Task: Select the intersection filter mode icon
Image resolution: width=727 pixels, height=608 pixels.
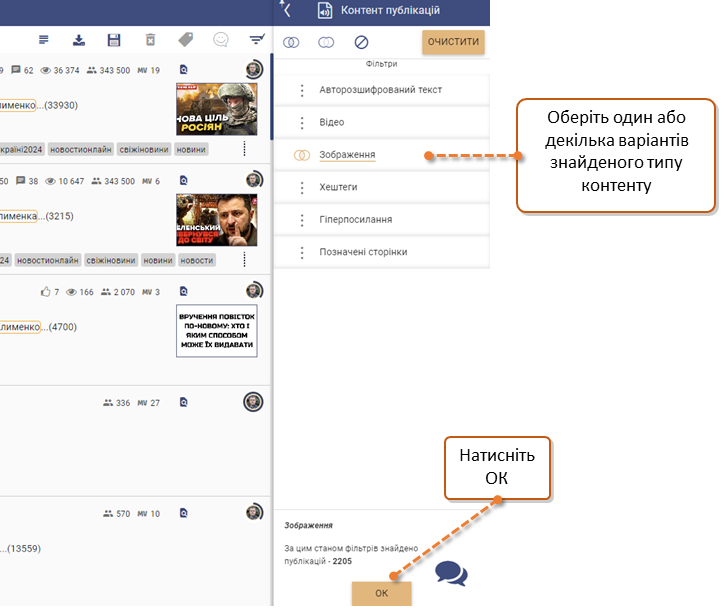Action: pos(291,43)
